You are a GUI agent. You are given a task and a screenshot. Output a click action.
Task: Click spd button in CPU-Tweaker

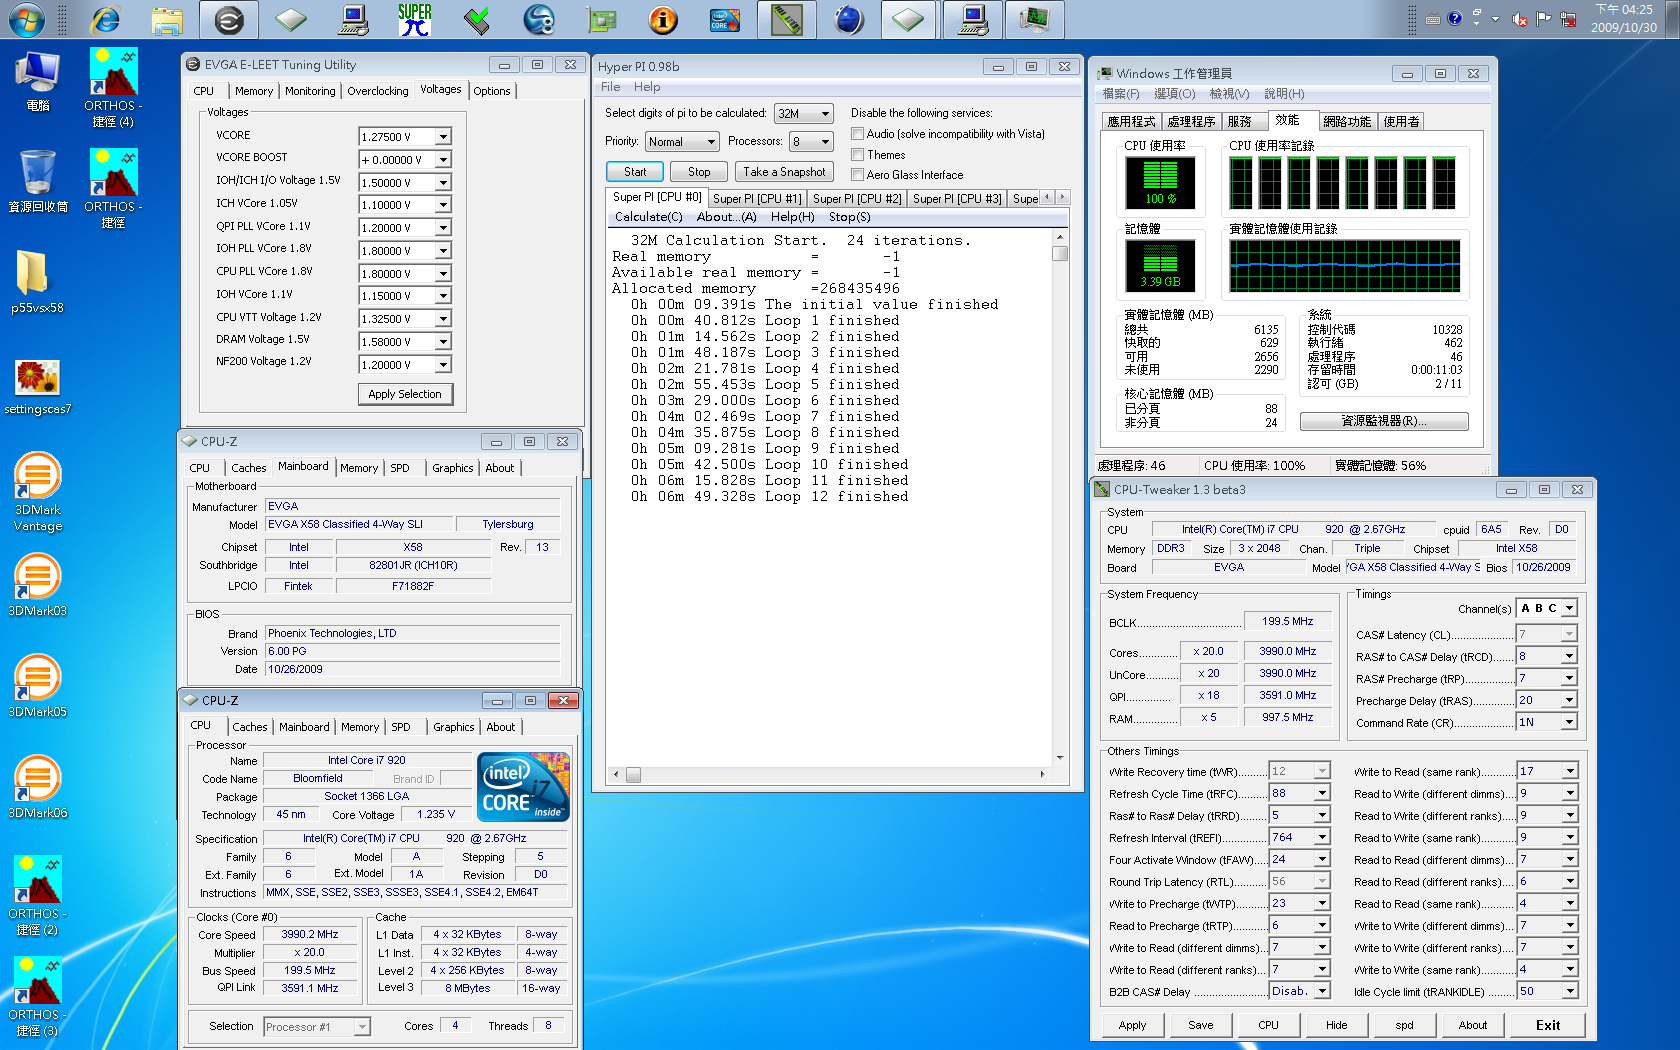coord(1404,1025)
